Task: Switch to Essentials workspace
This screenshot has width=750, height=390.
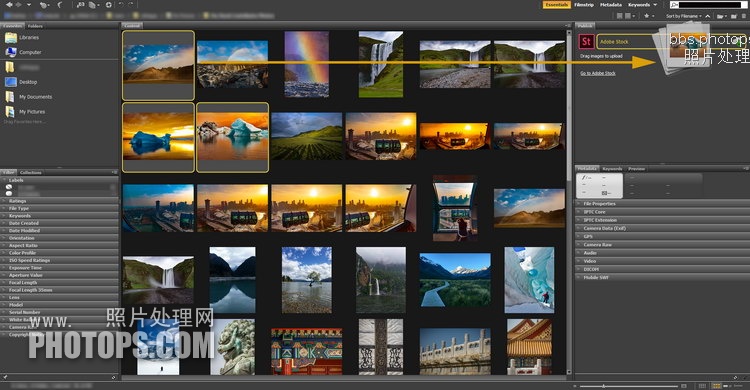Action: (556, 5)
